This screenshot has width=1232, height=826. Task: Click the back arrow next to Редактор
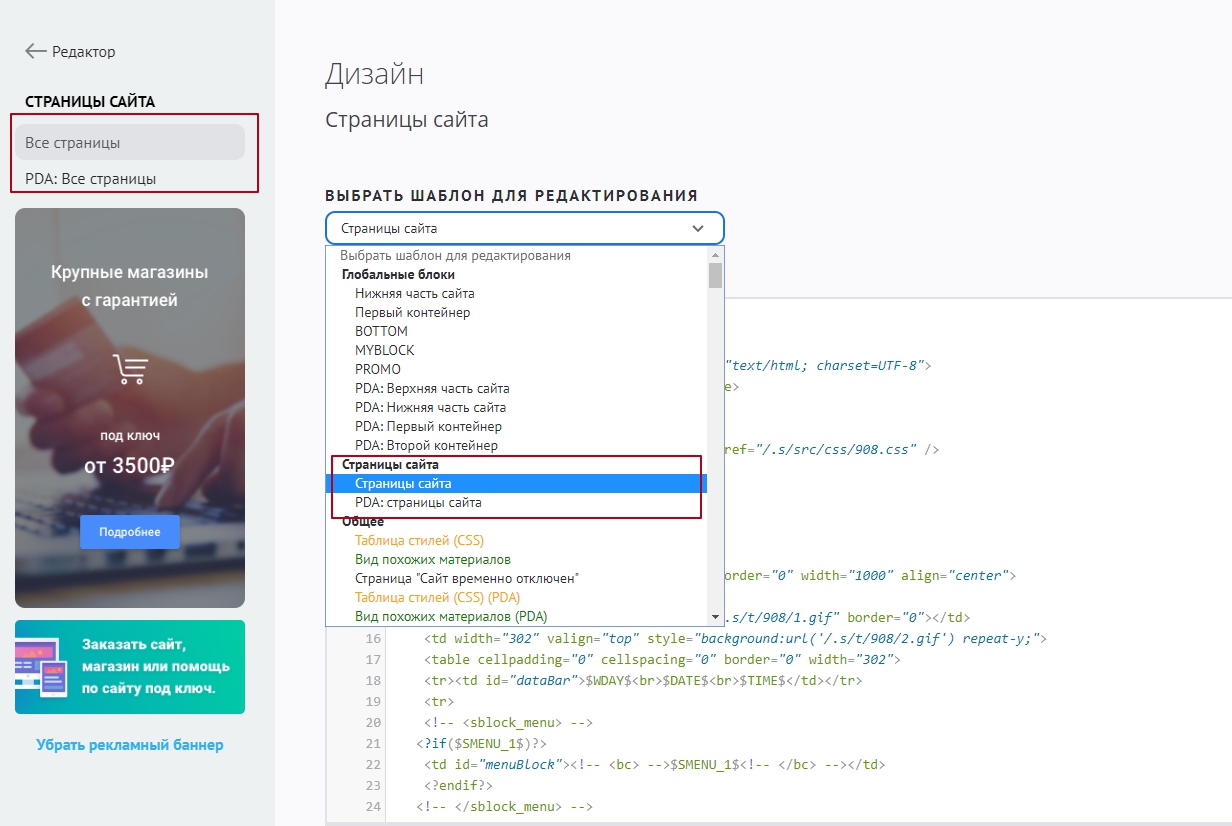(x=36, y=51)
